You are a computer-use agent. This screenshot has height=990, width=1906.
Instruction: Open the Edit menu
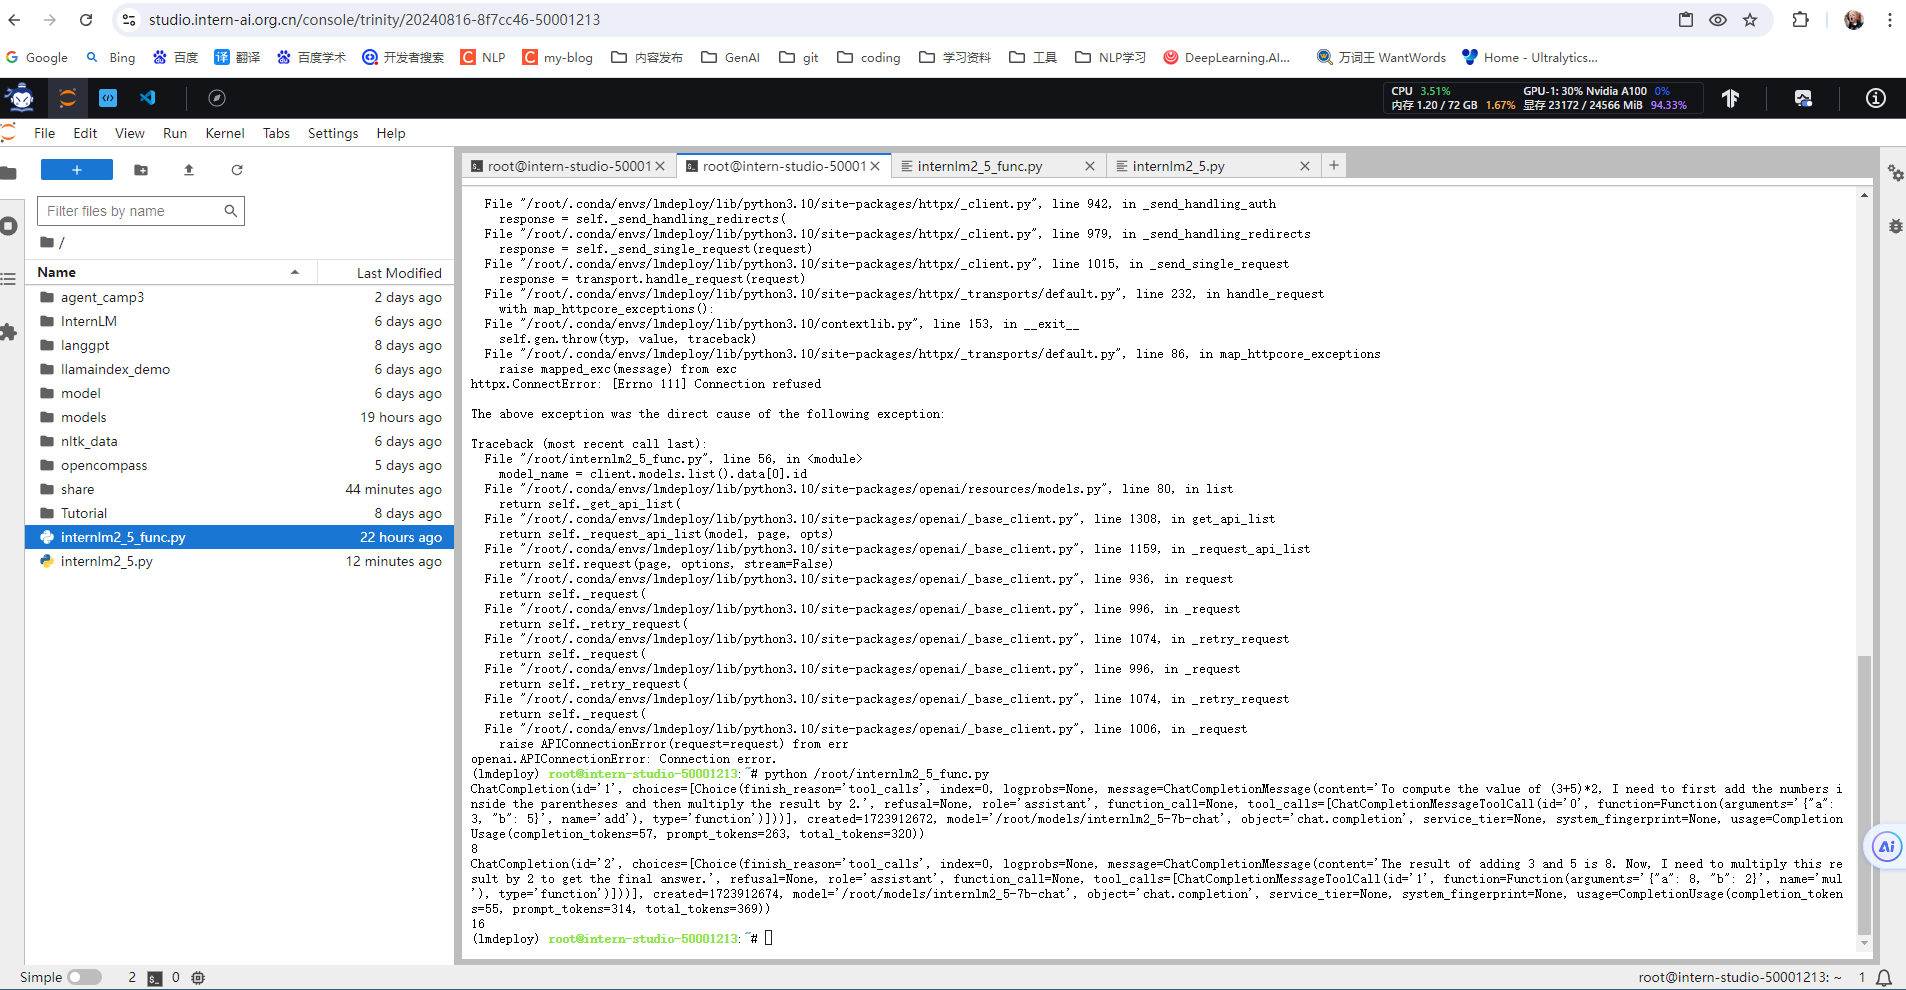(85, 133)
